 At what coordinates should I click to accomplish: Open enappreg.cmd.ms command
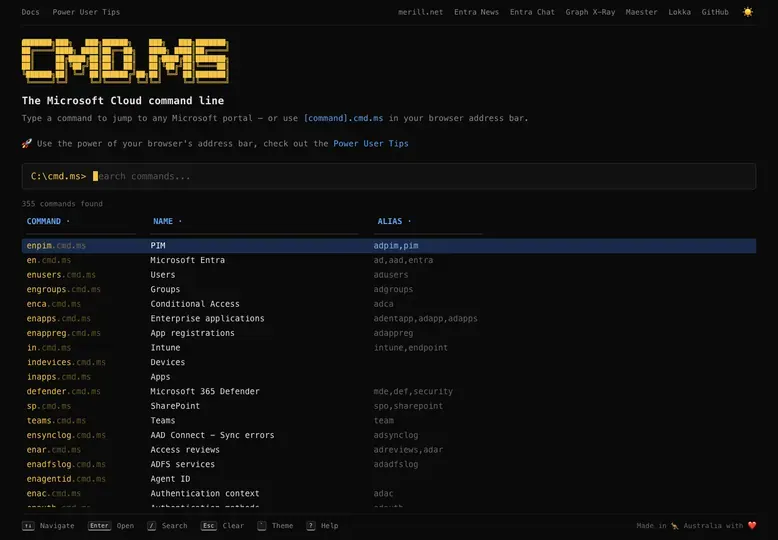pyautogui.click(x=64, y=333)
